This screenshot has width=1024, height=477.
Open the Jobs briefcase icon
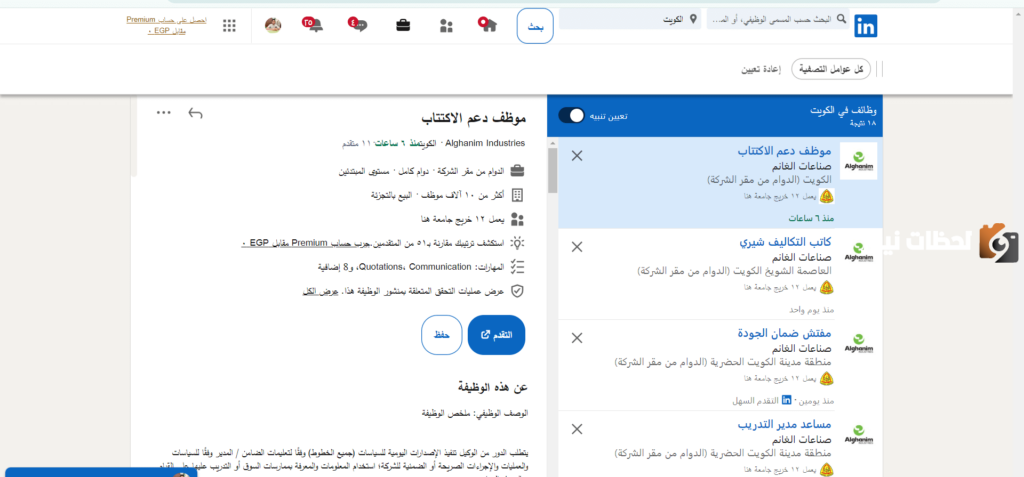tap(403, 25)
